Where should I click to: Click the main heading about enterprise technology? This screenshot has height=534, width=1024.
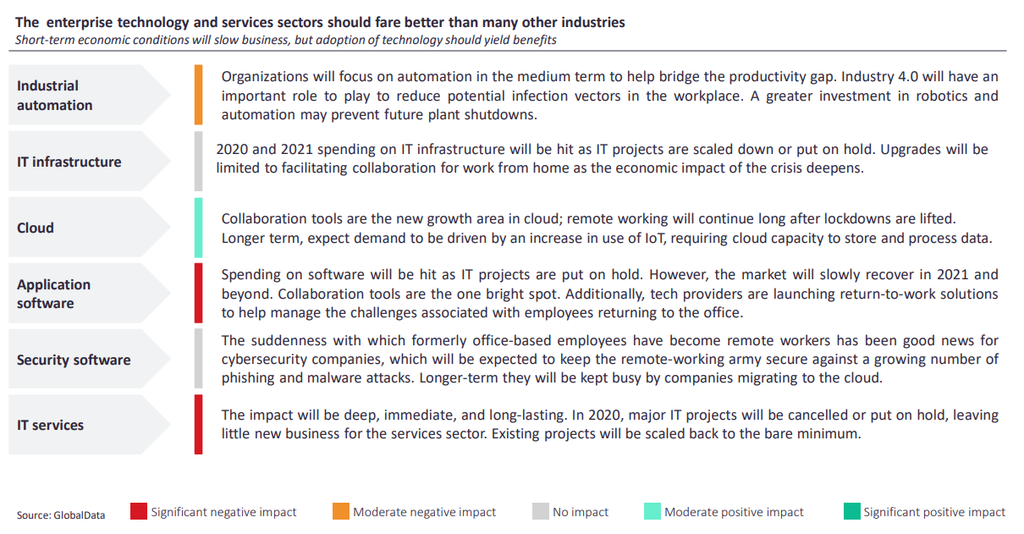[x=320, y=22]
